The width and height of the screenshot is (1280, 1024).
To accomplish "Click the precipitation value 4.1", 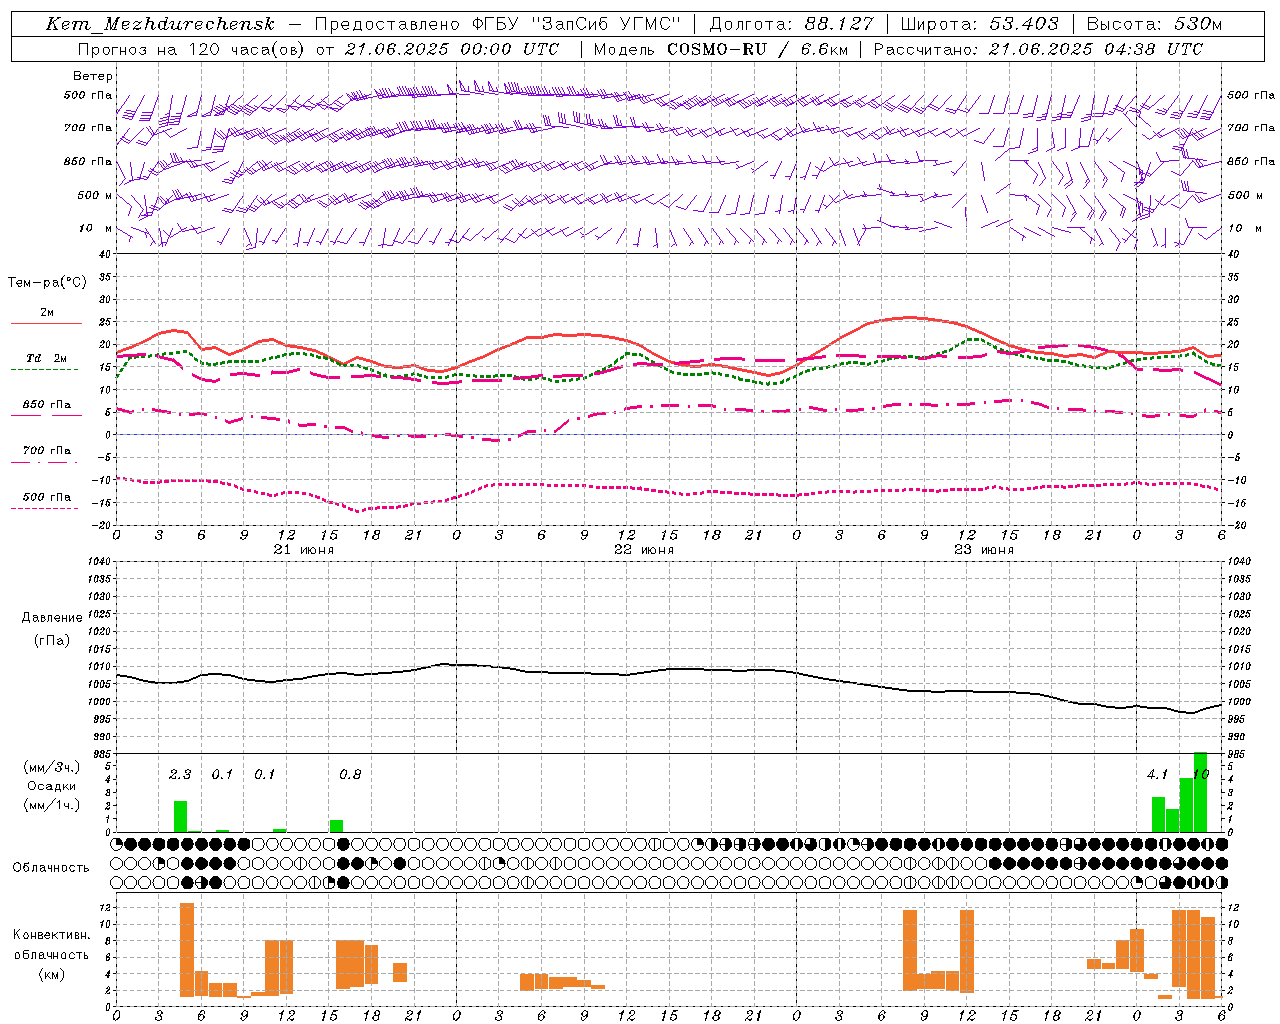I will pyautogui.click(x=1158, y=774).
